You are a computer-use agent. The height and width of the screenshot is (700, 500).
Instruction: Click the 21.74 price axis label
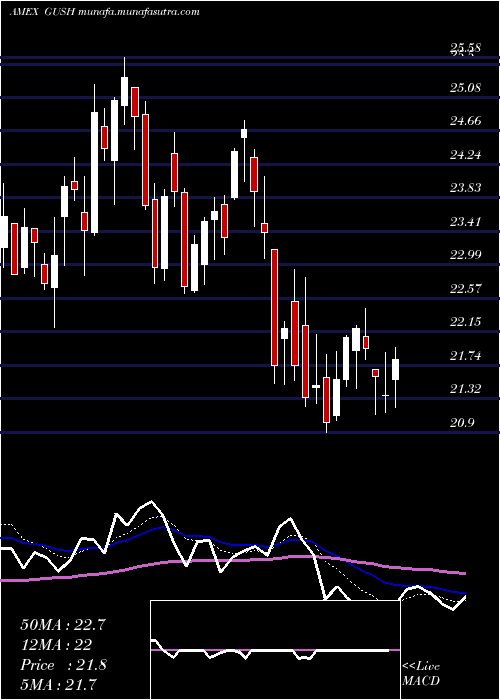465,356
